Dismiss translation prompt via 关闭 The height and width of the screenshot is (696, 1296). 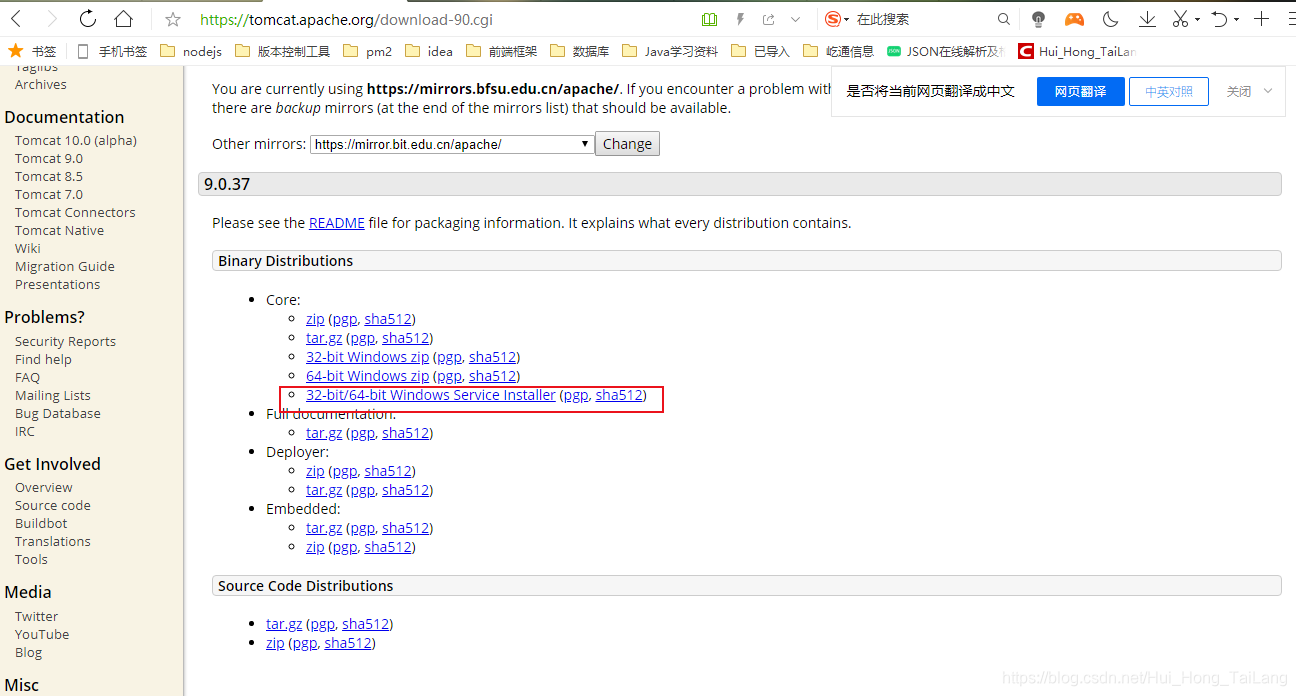(x=1239, y=91)
